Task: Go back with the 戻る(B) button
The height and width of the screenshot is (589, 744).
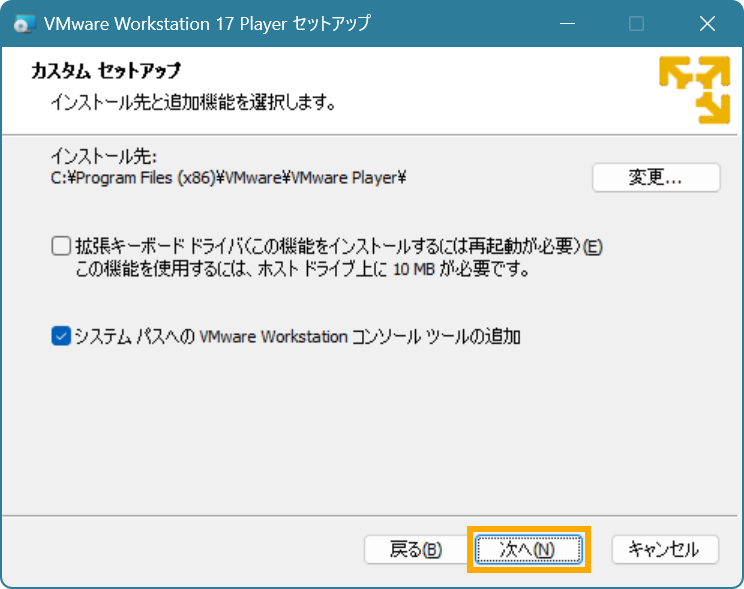Action: tap(416, 550)
